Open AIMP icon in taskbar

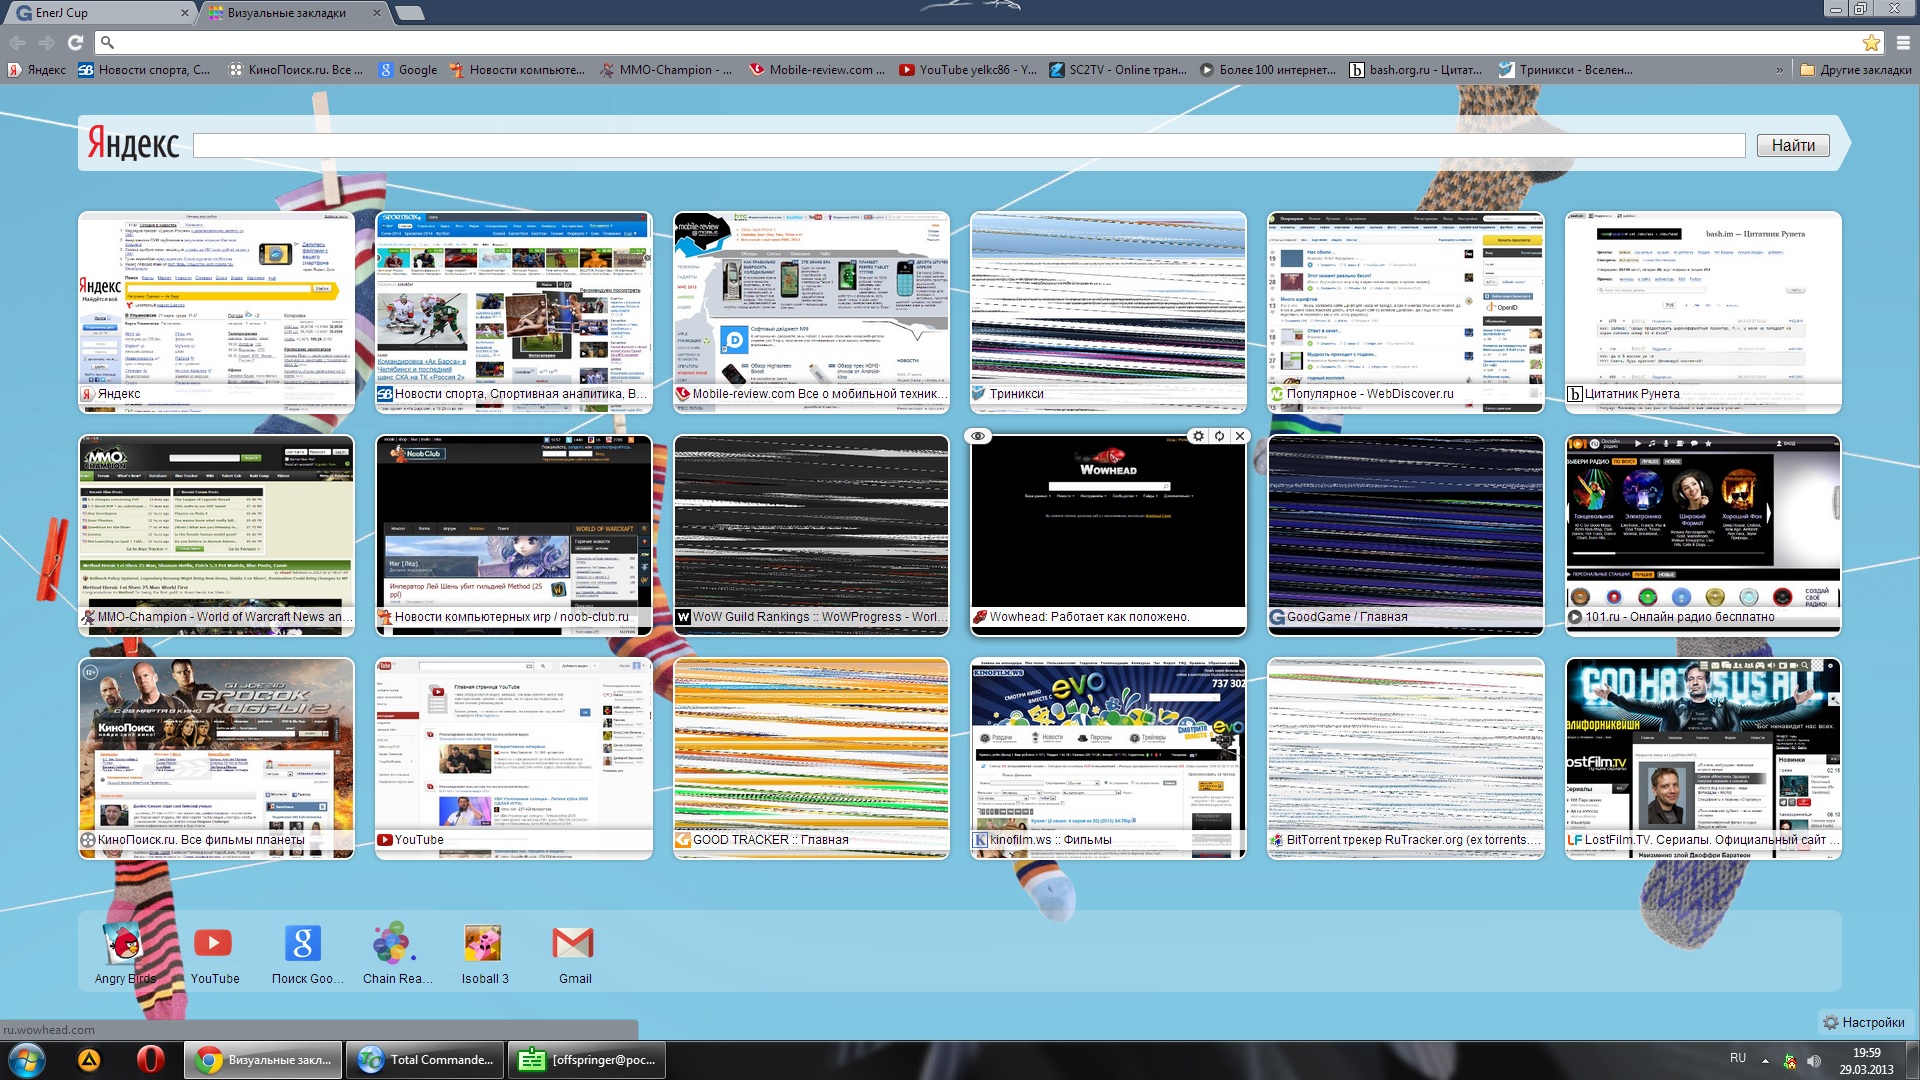pyautogui.click(x=89, y=1059)
